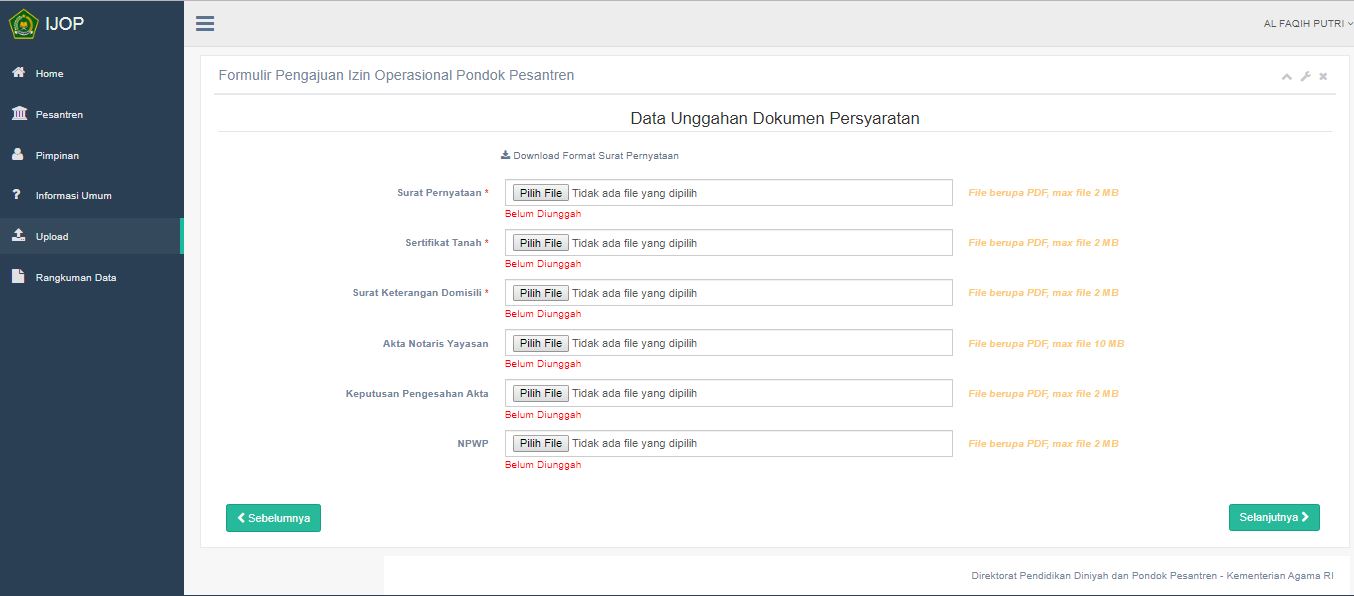Image resolution: width=1354 pixels, height=596 pixels.
Task: Choose file for Surat Pernyataan
Action: point(540,193)
